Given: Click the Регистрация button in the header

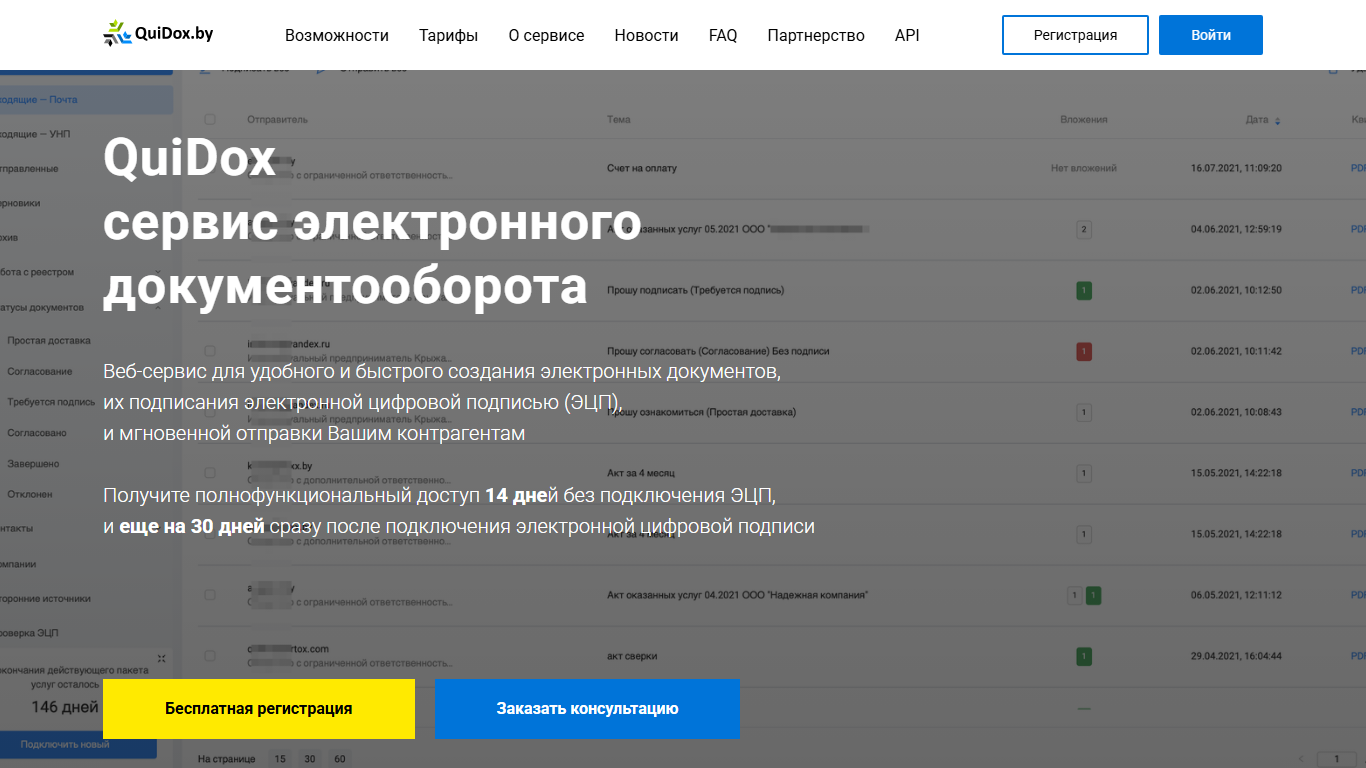Looking at the screenshot, I should pyautogui.click(x=1075, y=35).
